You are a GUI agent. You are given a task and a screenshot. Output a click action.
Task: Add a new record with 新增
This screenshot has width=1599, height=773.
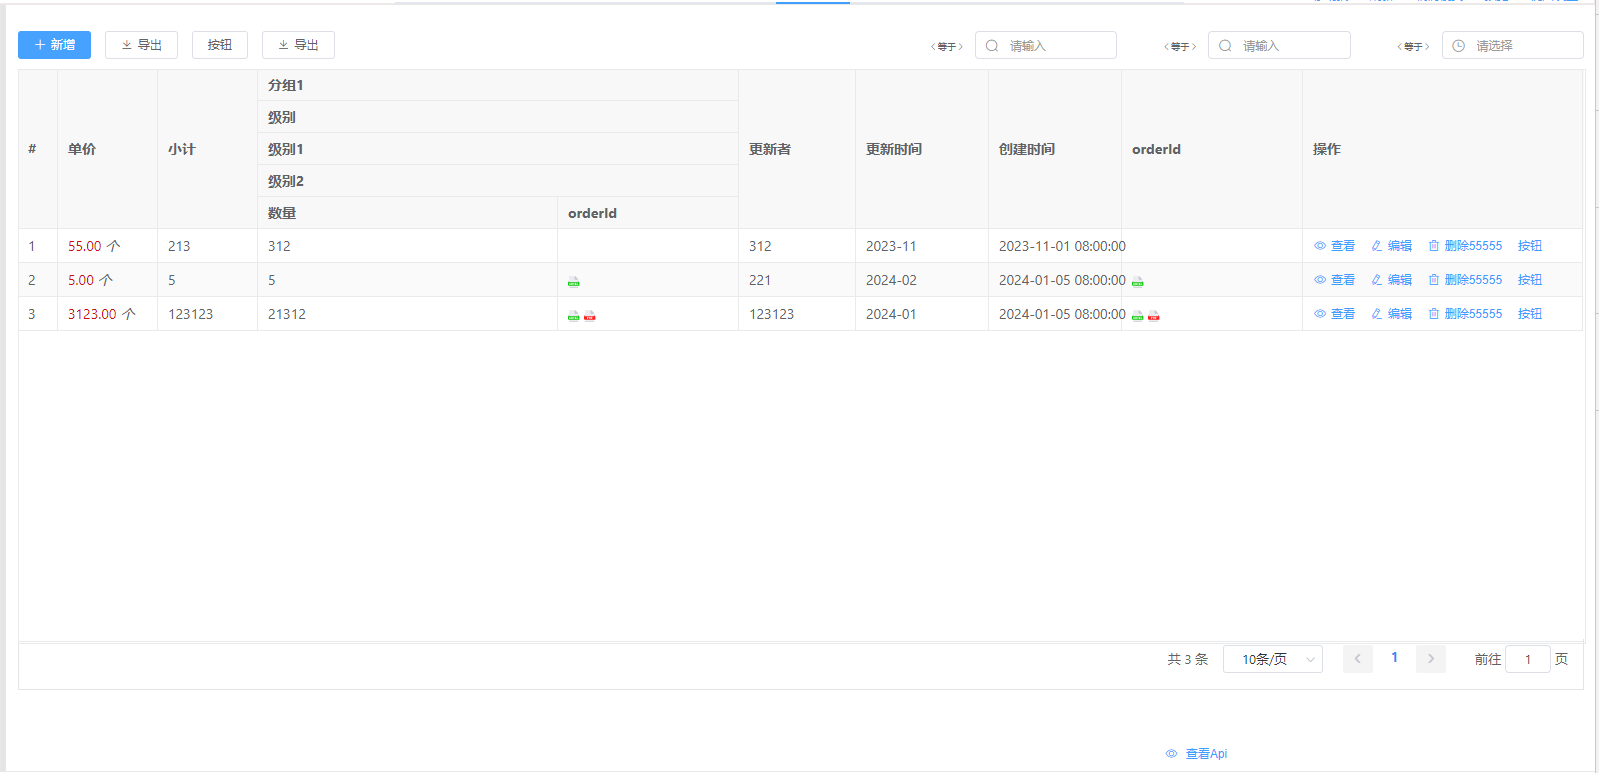[54, 45]
